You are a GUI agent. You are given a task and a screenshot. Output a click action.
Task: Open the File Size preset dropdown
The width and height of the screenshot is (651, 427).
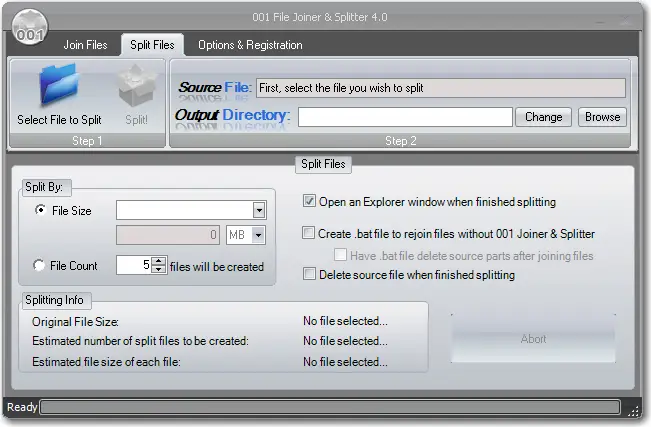[x=259, y=210]
